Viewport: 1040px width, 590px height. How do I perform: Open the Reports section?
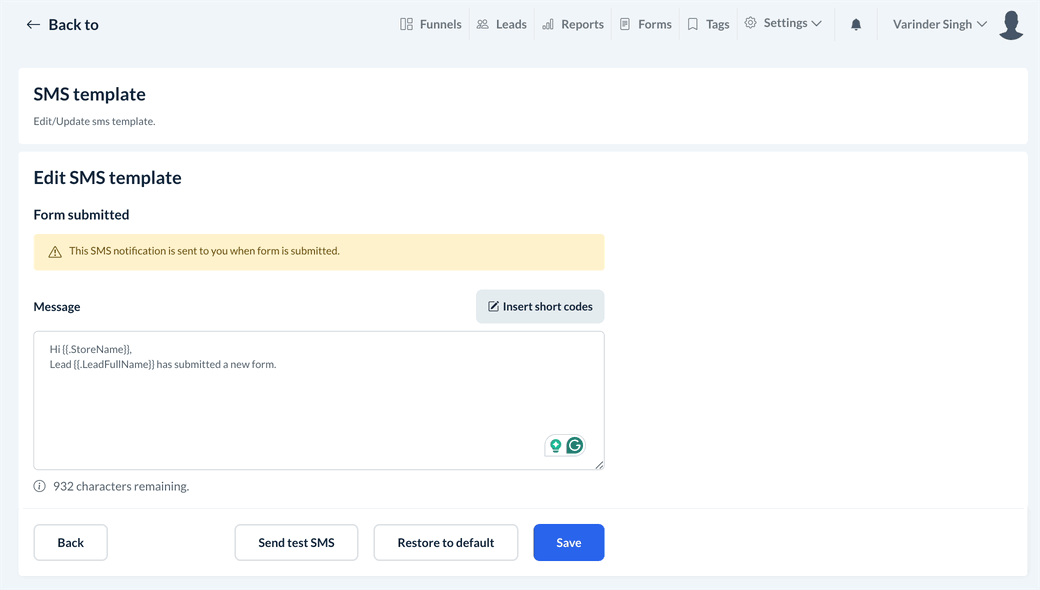point(572,25)
